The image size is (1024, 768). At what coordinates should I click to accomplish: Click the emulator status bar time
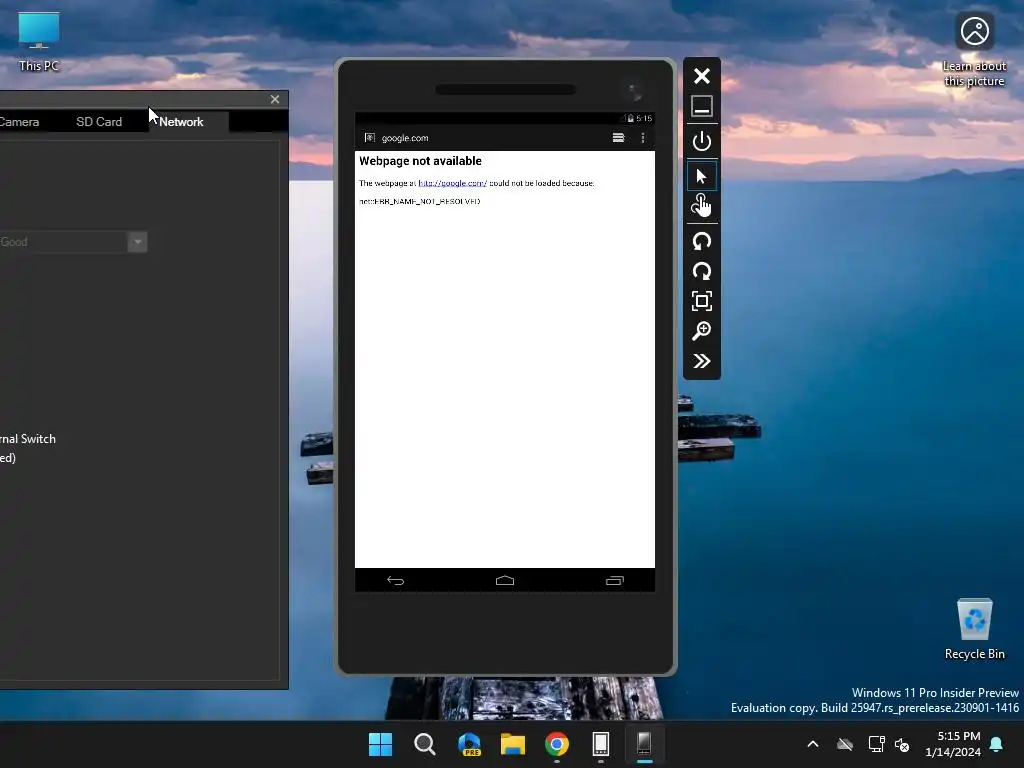coord(644,118)
